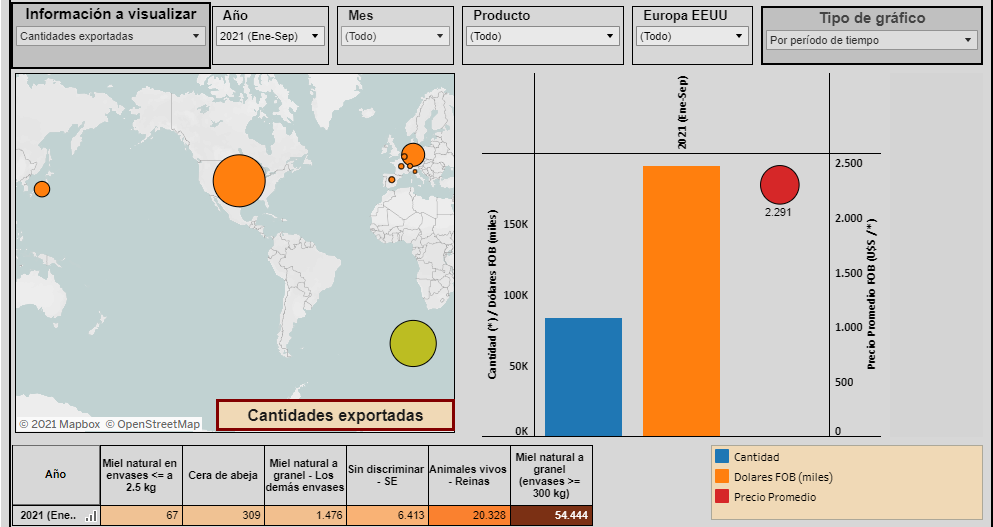Expand the Producto filter dropdown
Image resolution: width=993 pixels, height=527 pixels.
(543, 37)
